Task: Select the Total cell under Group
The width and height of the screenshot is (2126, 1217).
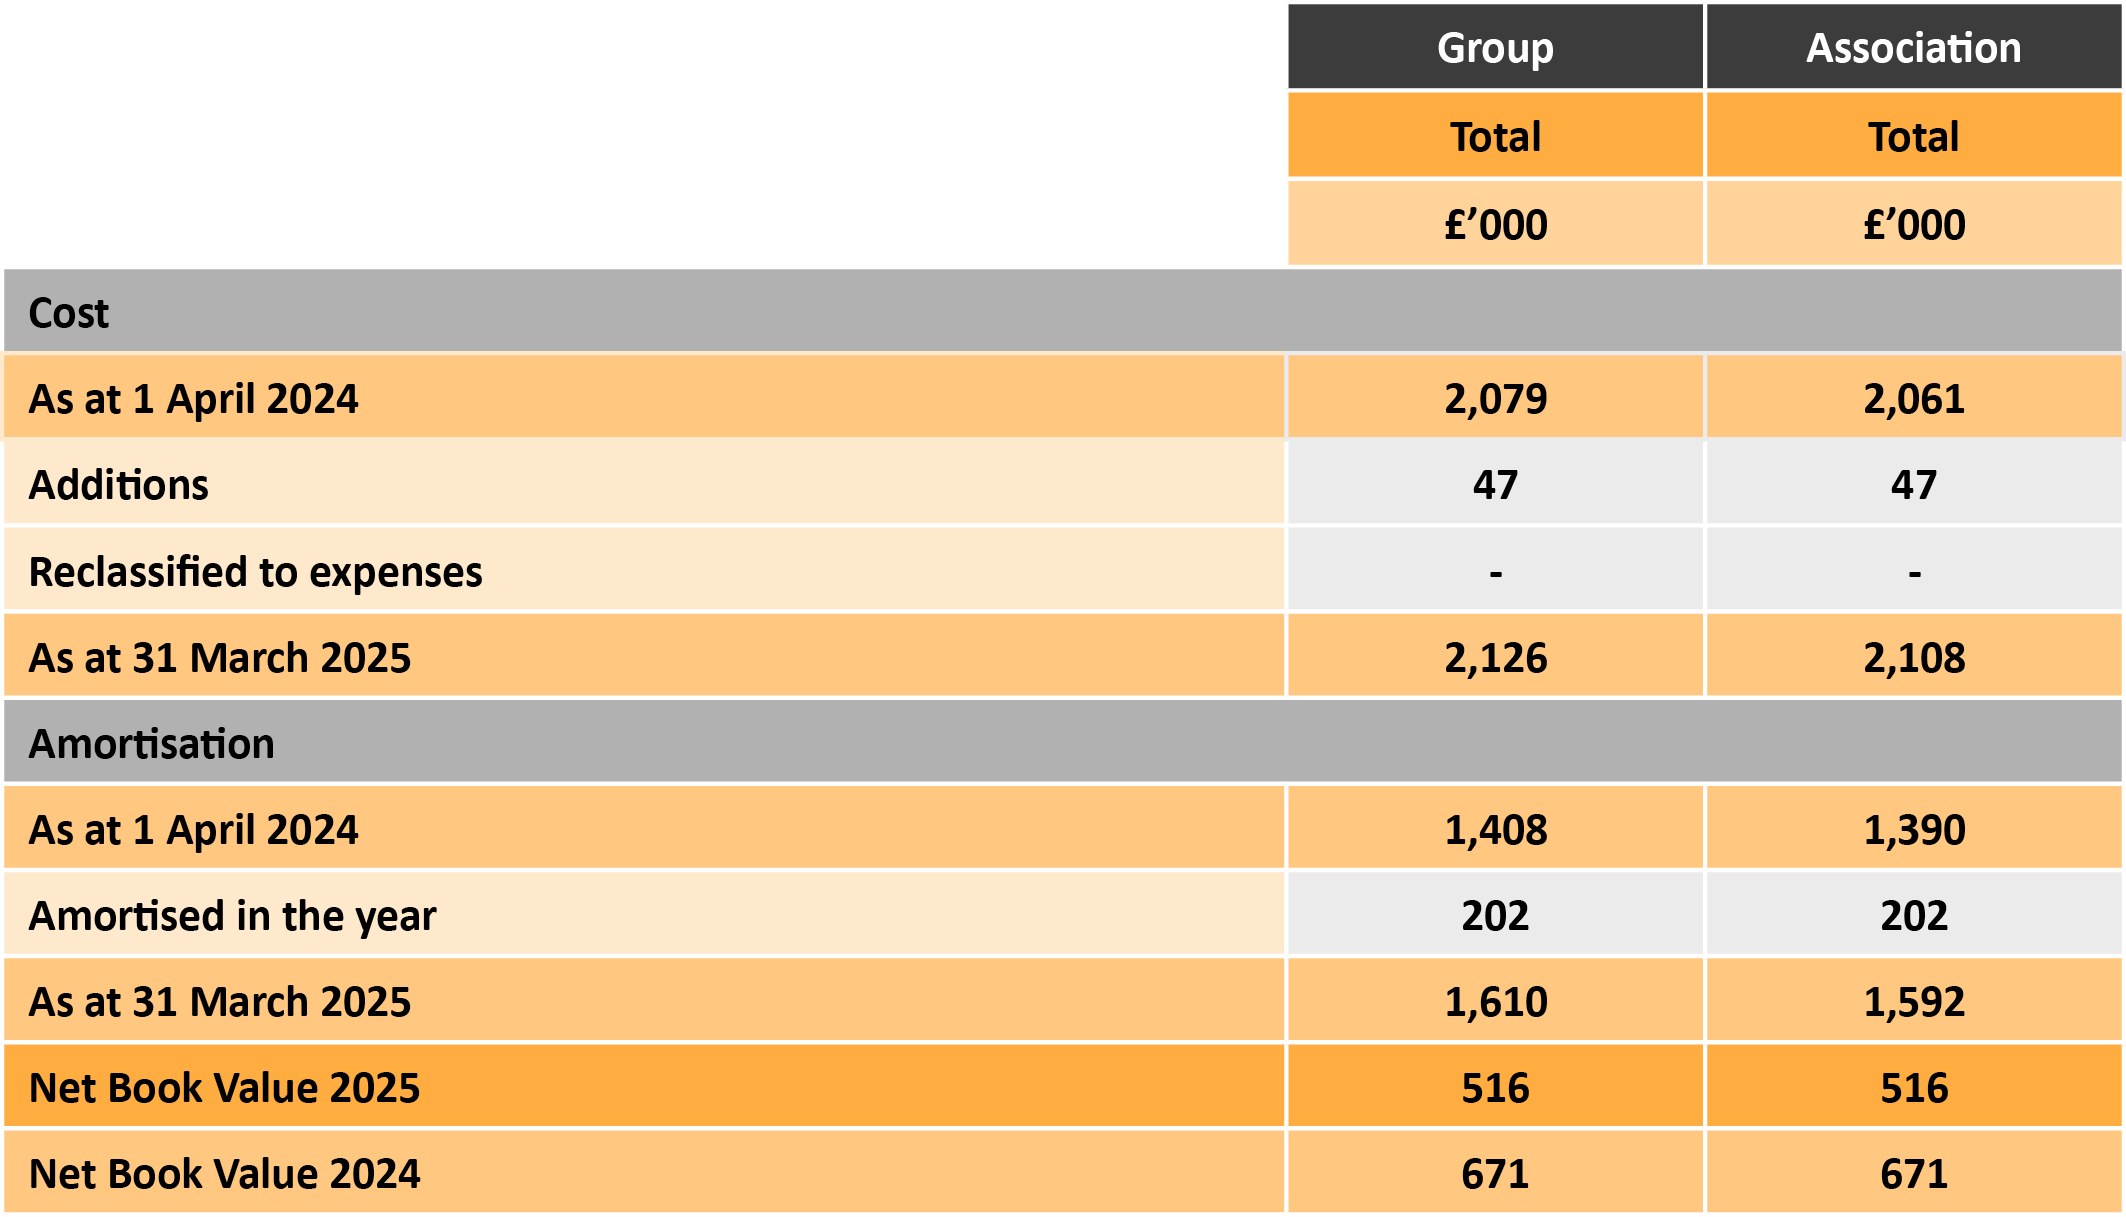Action: [1495, 136]
